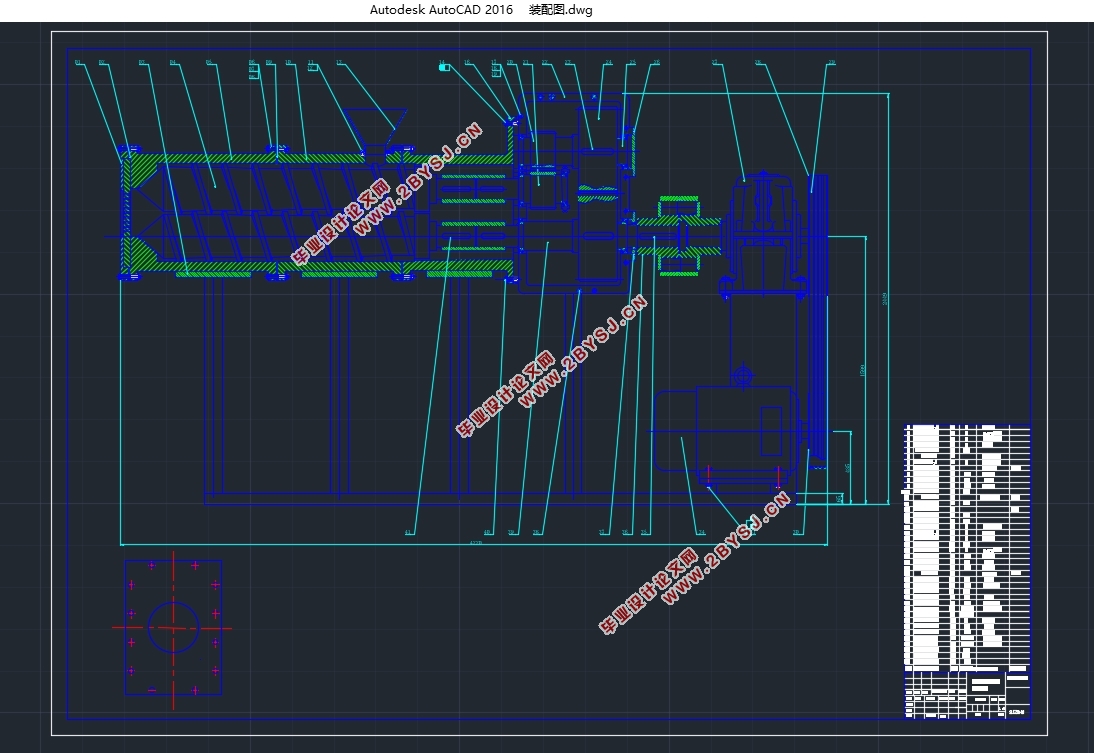This screenshot has width=1094, height=753.
Task: Pick the gearbox housing next to the barrel
Action: [573, 192]
